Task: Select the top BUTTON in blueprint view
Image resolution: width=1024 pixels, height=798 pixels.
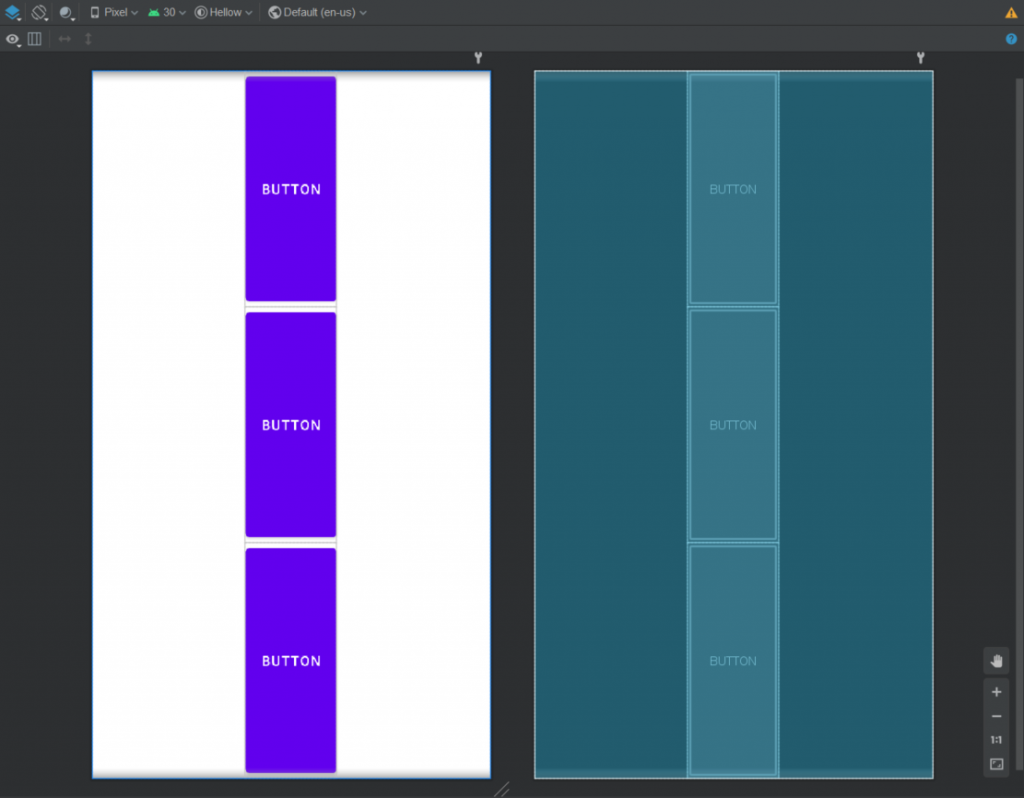Action: [x=733, y=189]
